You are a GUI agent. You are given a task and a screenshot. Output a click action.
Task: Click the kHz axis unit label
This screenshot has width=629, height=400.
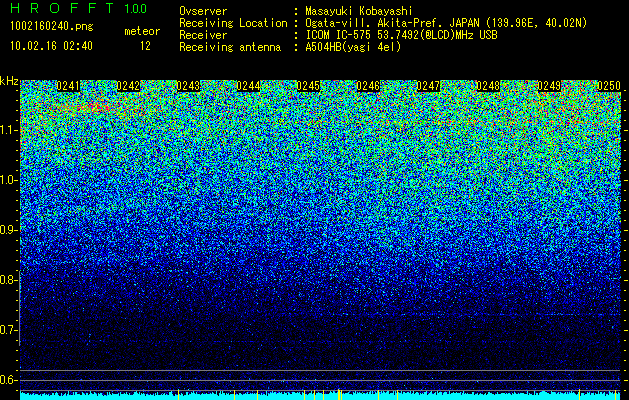click(x=9, y=81)
